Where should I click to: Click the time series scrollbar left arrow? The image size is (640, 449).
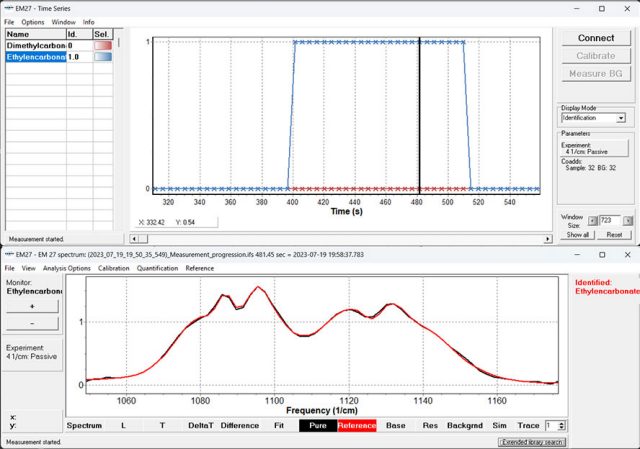pos(134,239)
